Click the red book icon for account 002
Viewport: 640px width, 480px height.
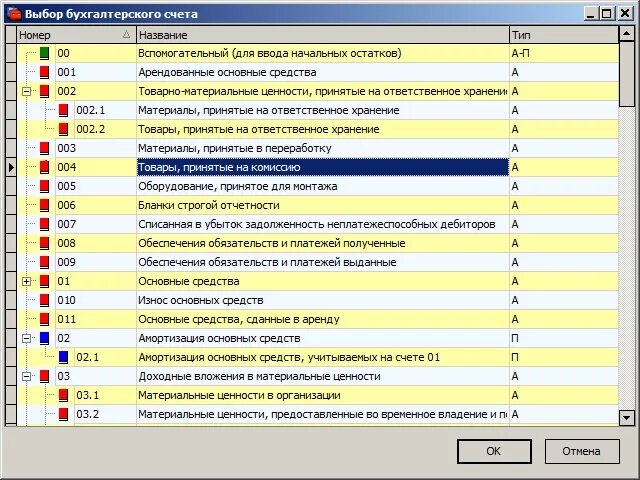coord(44,91)
